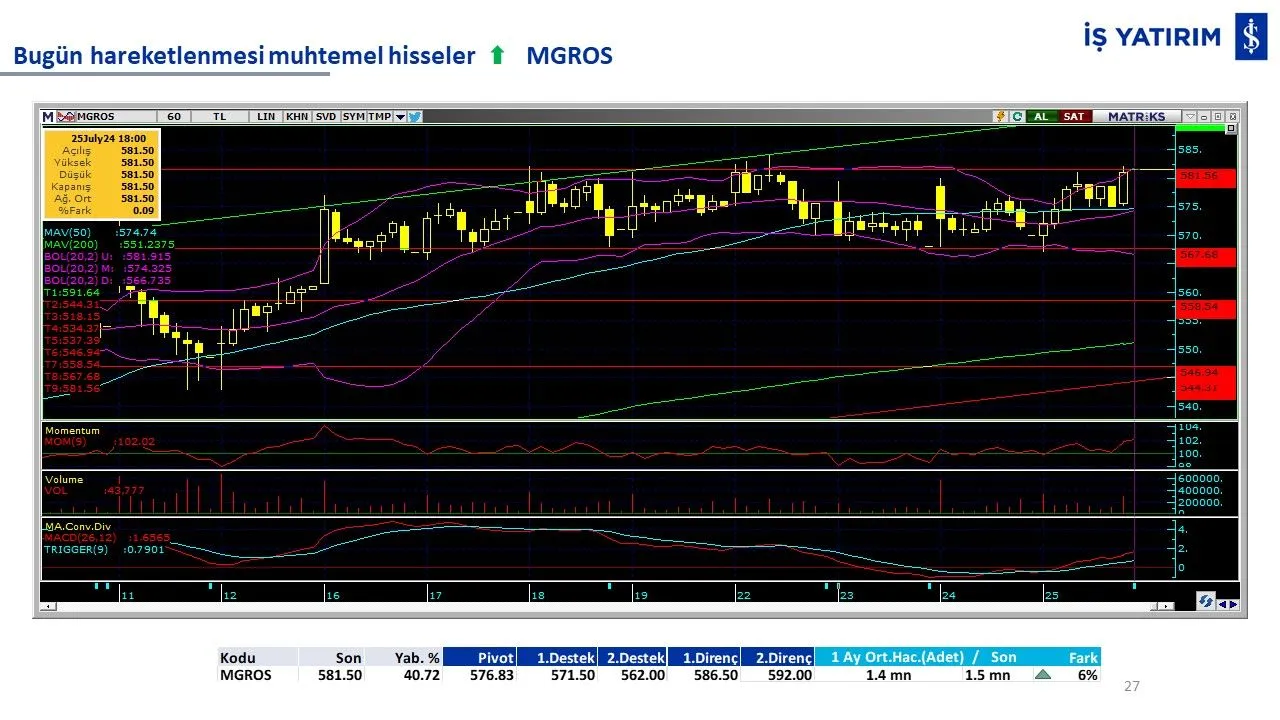1280x720 pixels.
Task: Click the chart-type icon beside MGROS
Action: (x=66, y=117)
